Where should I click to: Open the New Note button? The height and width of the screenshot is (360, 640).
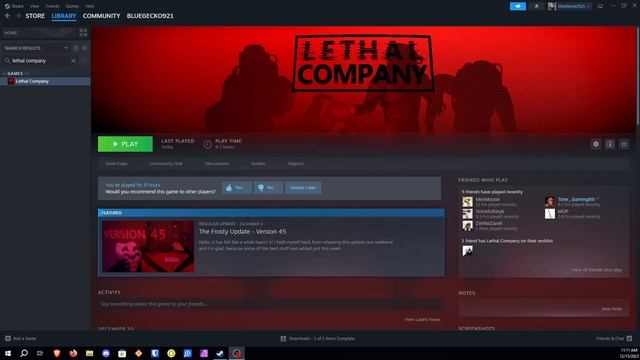point(611,309)
